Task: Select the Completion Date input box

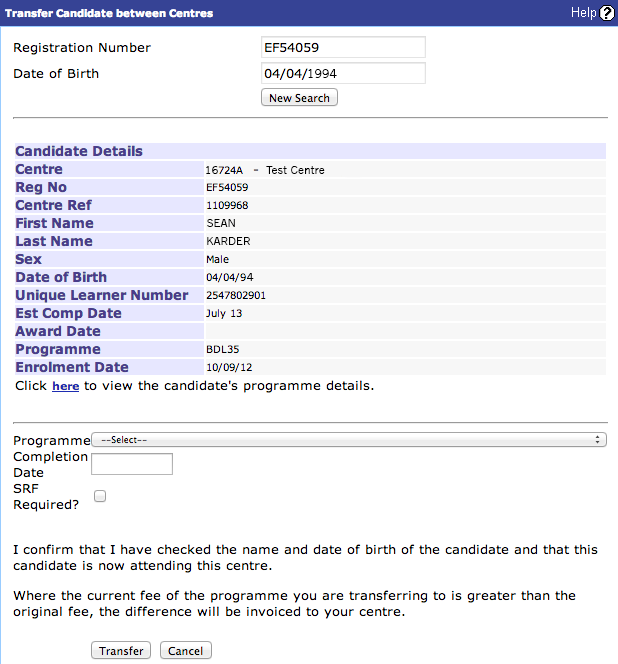Action: tap(132, 464)
